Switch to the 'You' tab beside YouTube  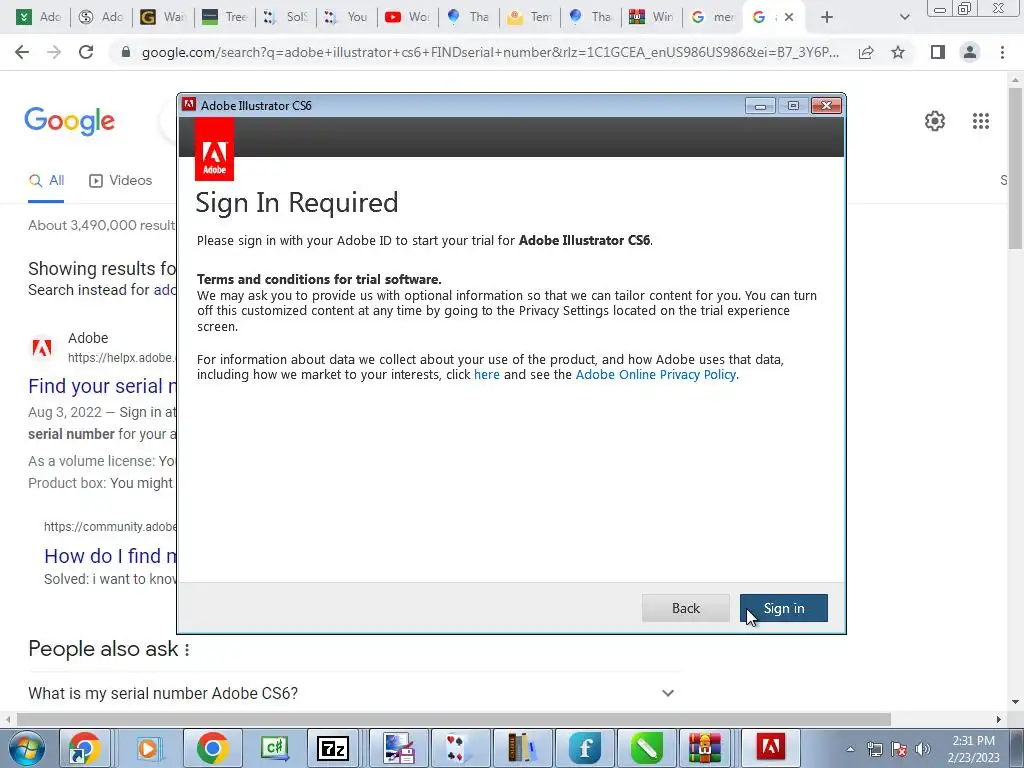[346, 17]
